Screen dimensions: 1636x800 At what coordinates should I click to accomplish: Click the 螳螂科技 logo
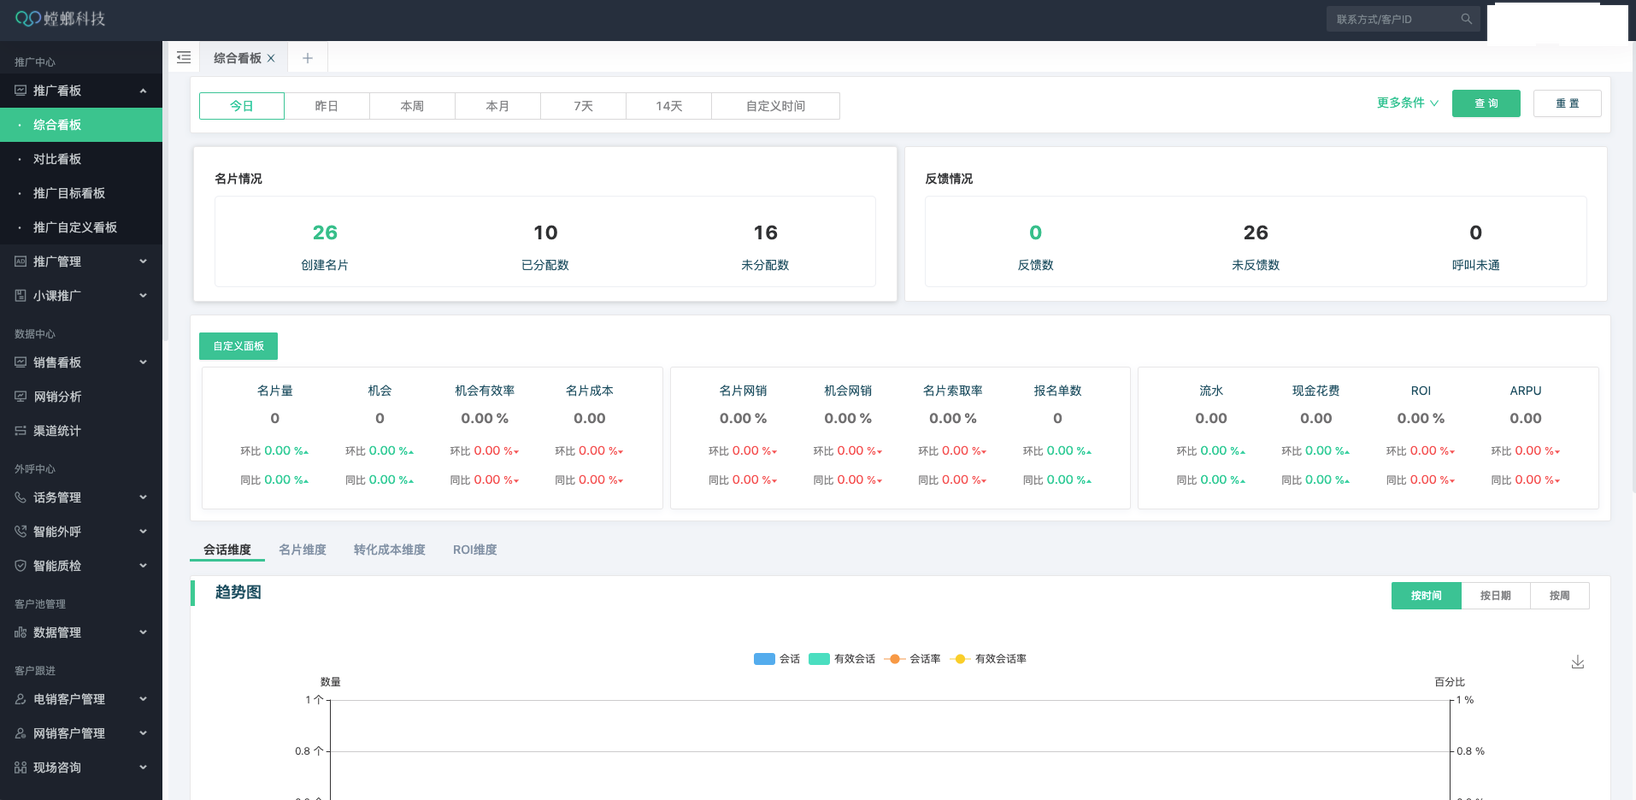(x=60, y=18)
